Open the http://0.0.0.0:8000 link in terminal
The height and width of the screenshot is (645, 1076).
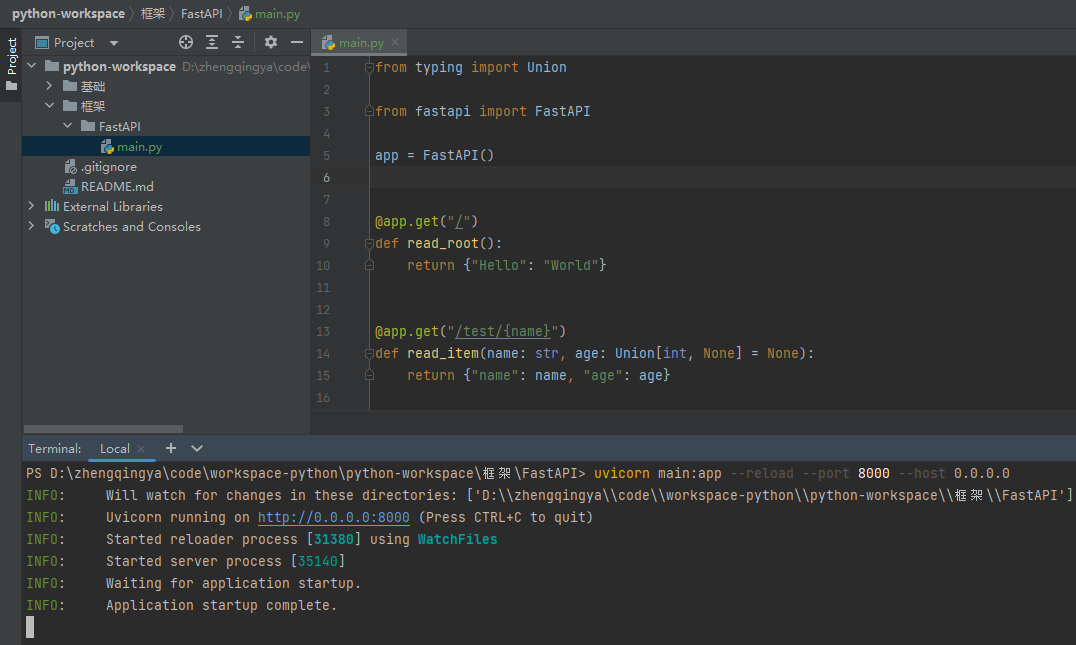pyautogui.click(x=333, y=517)
